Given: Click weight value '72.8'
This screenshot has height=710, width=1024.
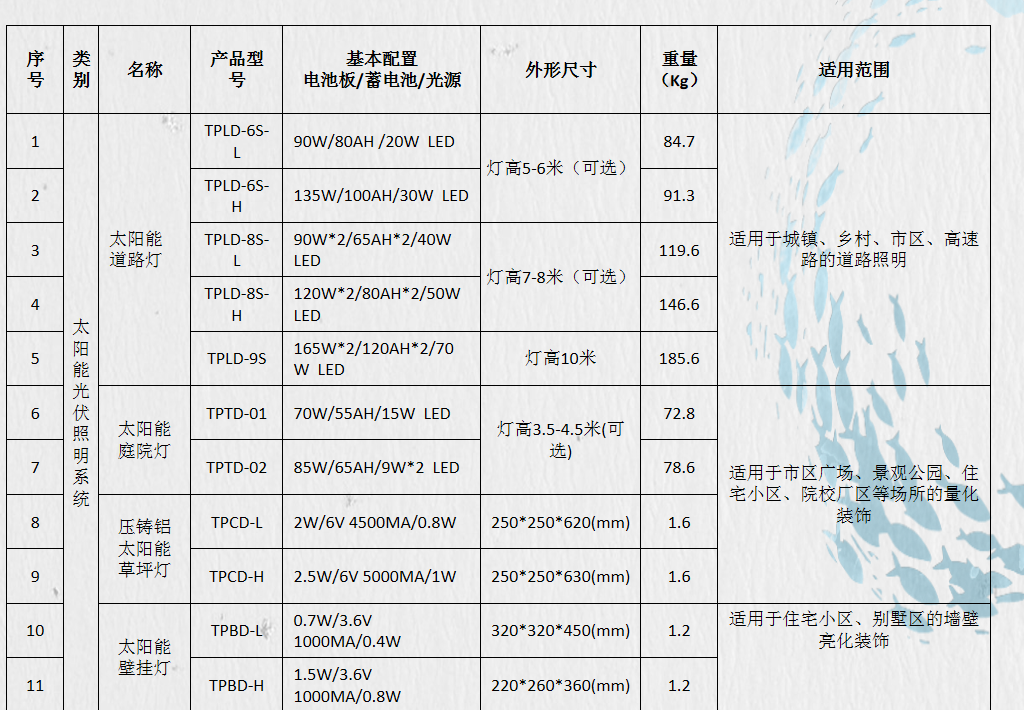Looking at the screenshot, I should point(679,413).
